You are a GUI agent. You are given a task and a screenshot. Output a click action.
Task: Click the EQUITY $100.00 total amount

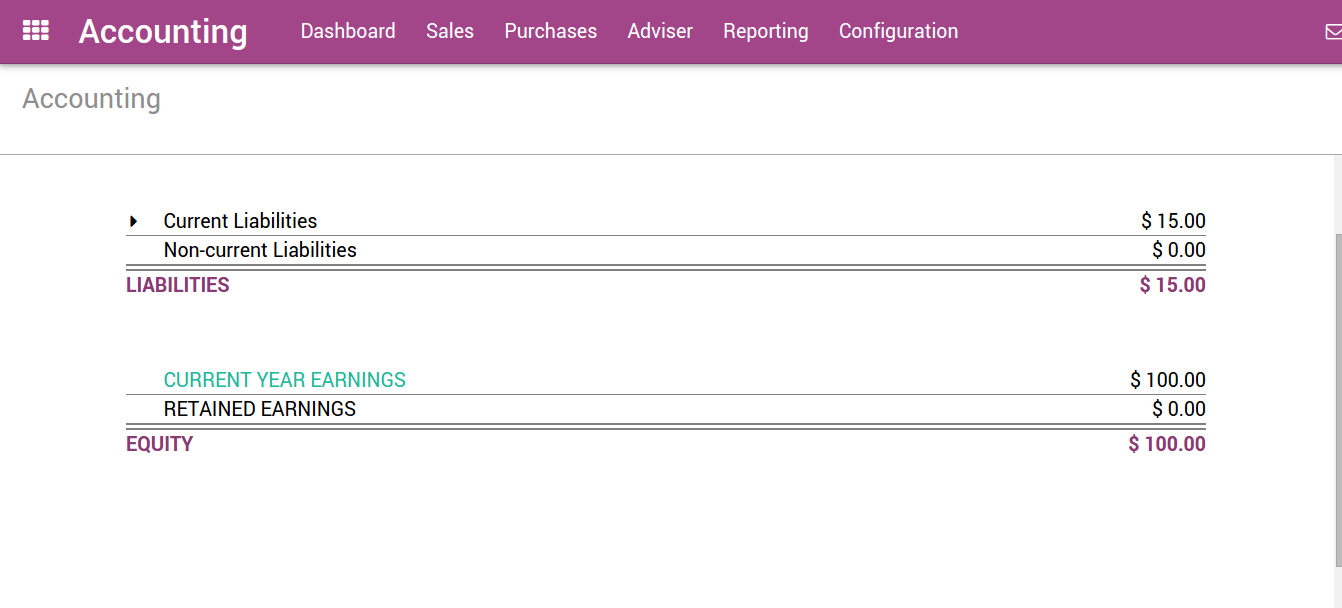click(x=1167, y=443)
